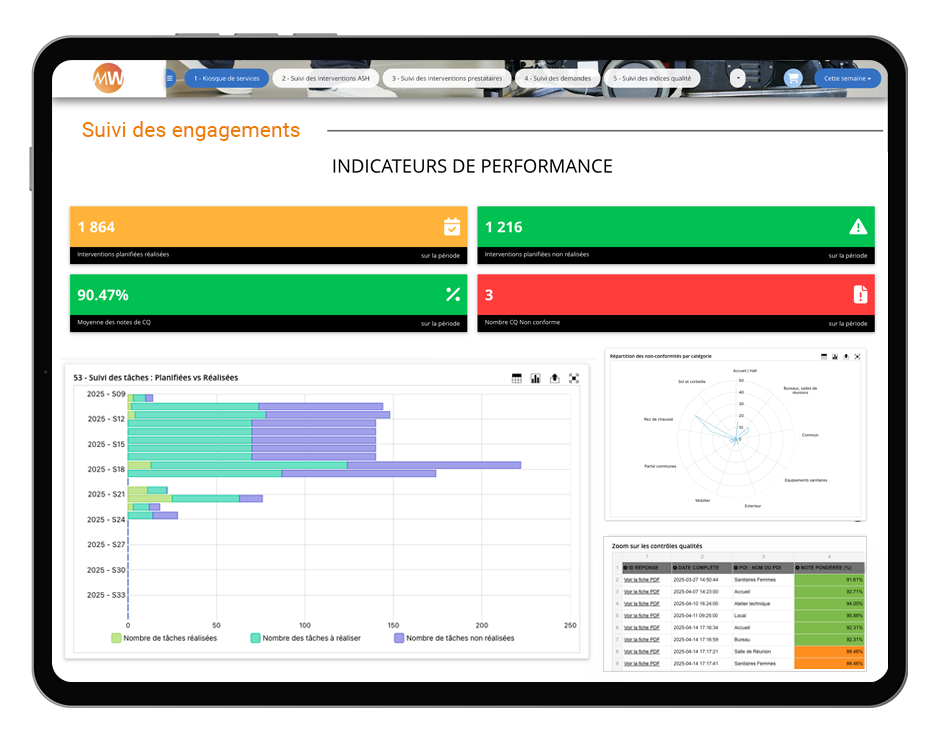Click the '1 - Kiosque de services' button
This screenshot has height=744, width=940.
pos(227,78)
